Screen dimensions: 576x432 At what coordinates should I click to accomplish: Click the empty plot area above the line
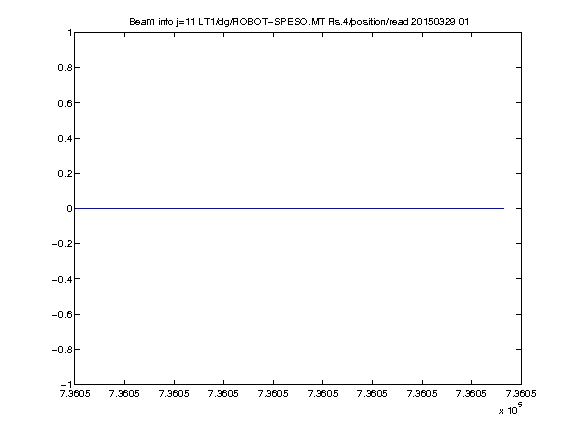pyautogui.click(x=298, y=120)
